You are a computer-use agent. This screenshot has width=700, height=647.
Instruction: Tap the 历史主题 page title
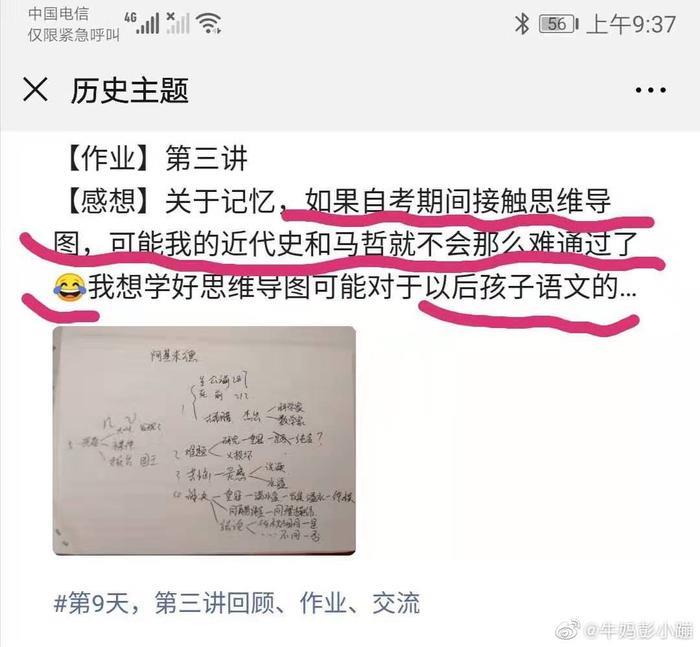point(129,91)
